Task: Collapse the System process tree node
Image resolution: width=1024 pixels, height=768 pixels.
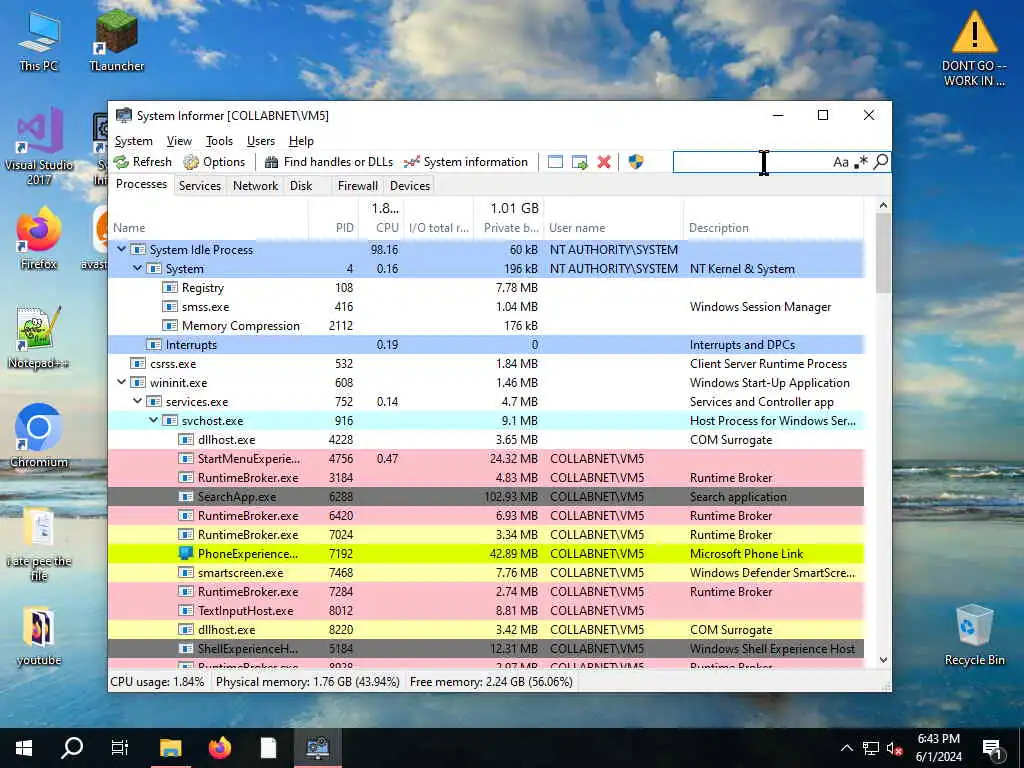Action: (x=137, y=268)
